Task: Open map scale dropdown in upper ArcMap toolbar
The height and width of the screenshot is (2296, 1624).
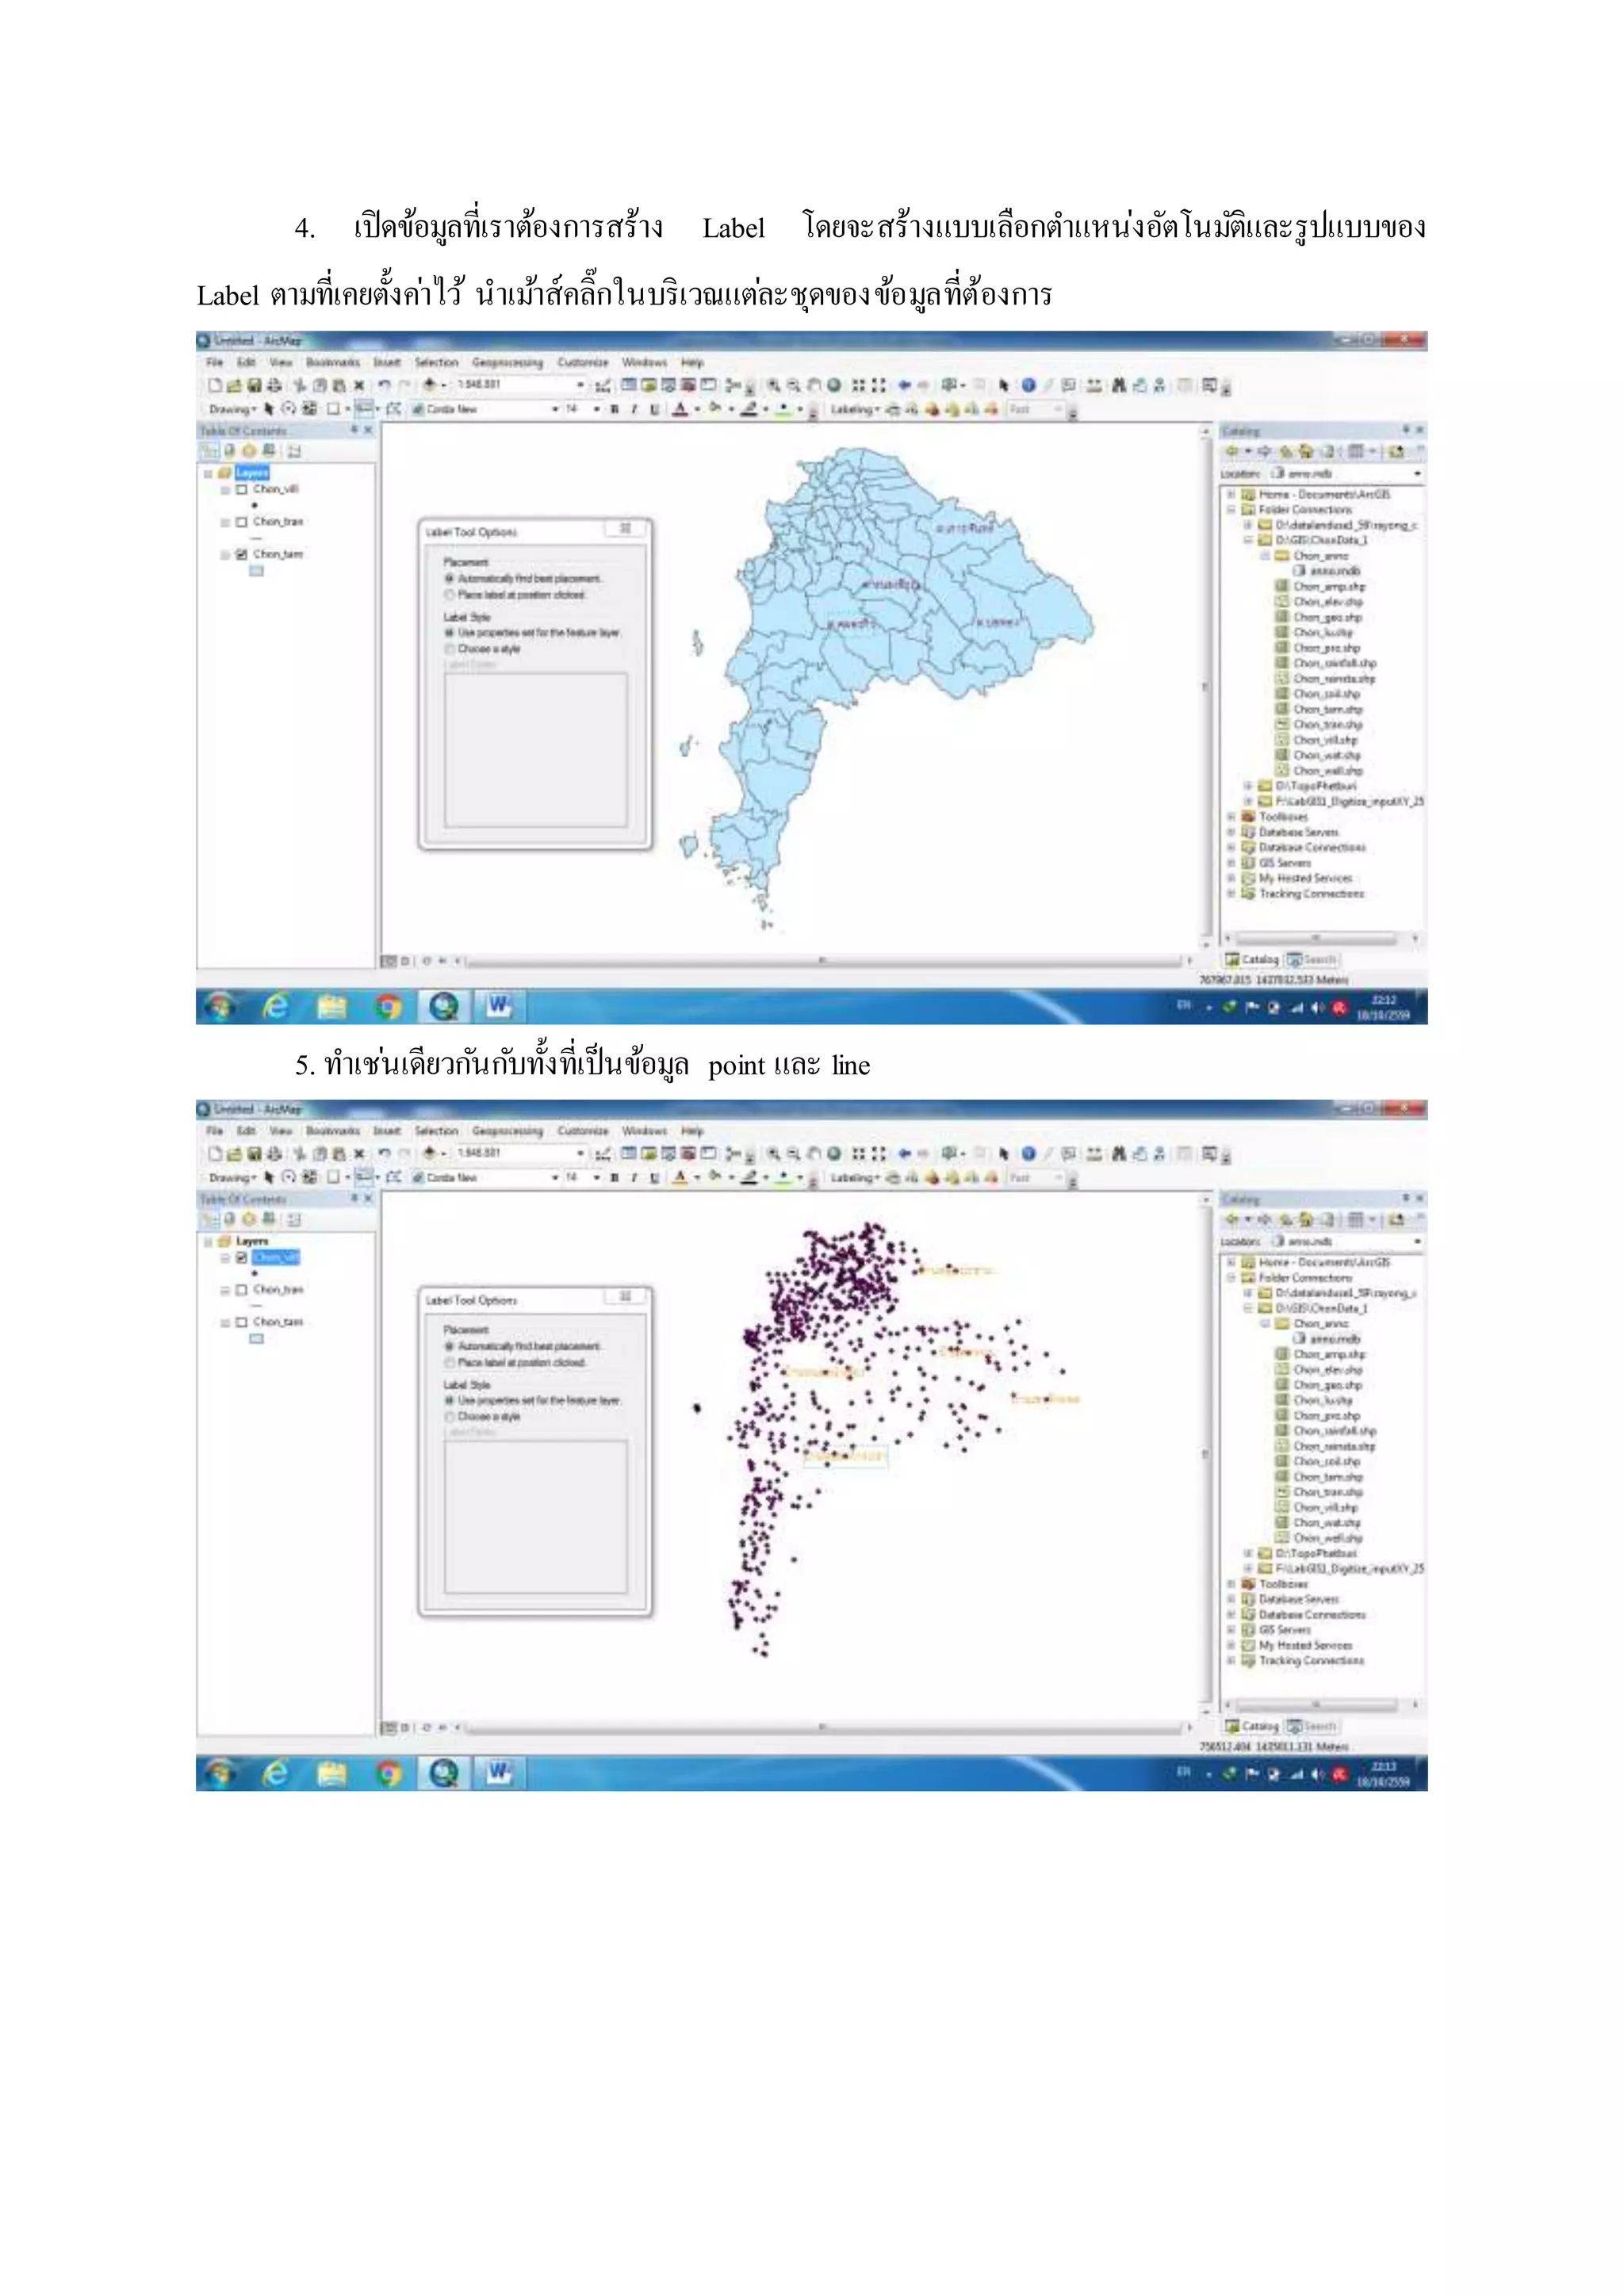Action: tap(580, 385)
